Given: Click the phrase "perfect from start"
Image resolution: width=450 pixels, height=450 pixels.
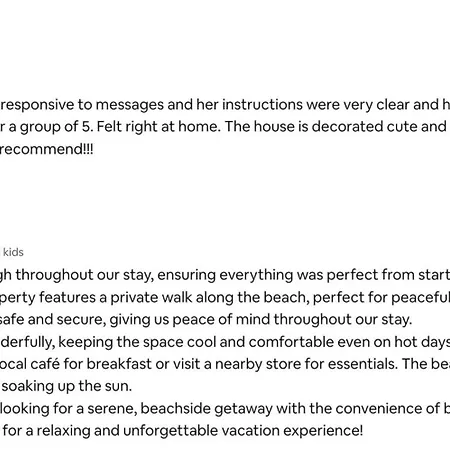Looking at the screenshot, I should click(x=388, y=275).
